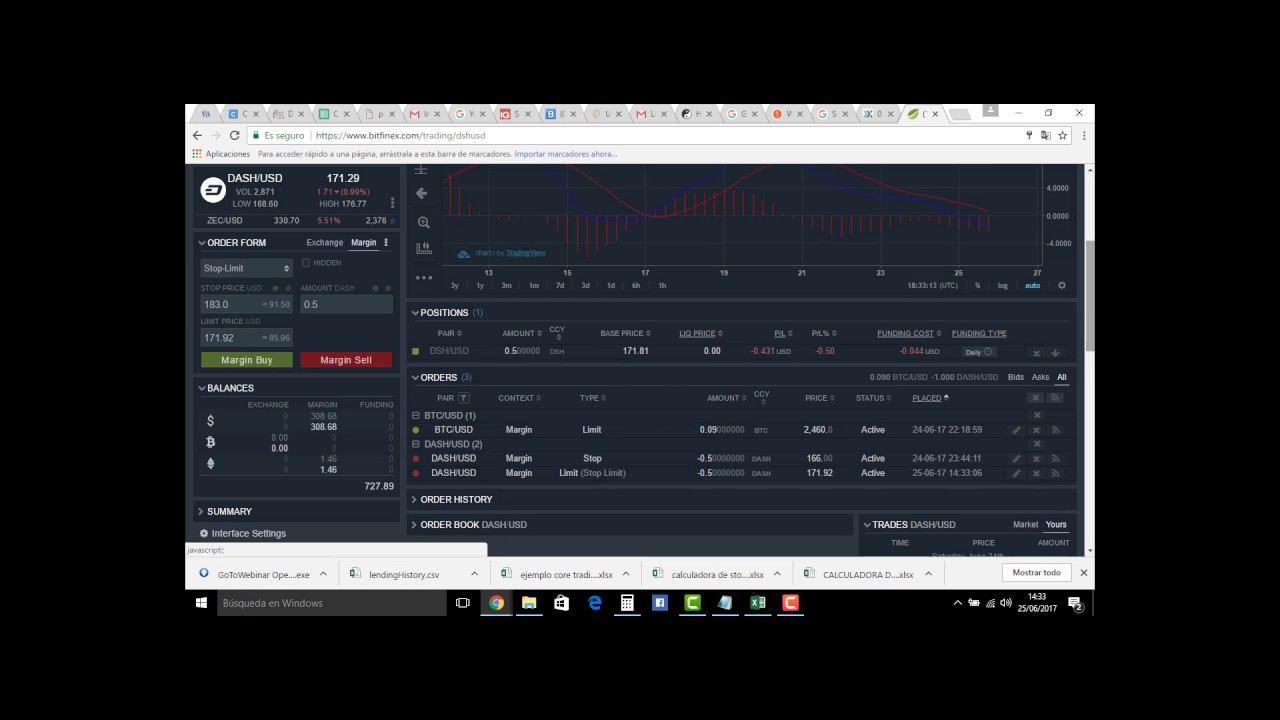Open Calculator from the Windows taskbar
Screen dimensions: 1280x720
627,603
